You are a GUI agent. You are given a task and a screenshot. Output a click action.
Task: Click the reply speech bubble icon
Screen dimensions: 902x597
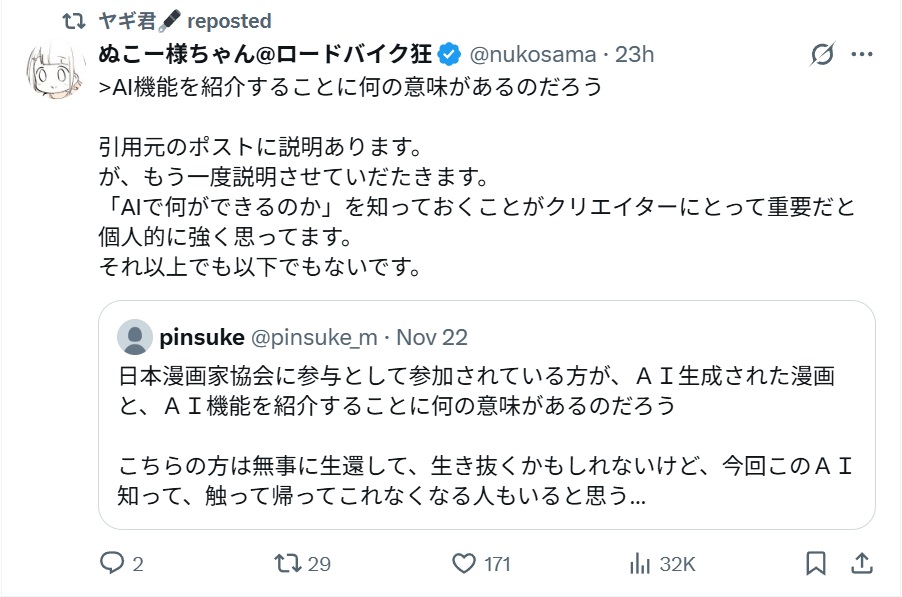[111, 564]
